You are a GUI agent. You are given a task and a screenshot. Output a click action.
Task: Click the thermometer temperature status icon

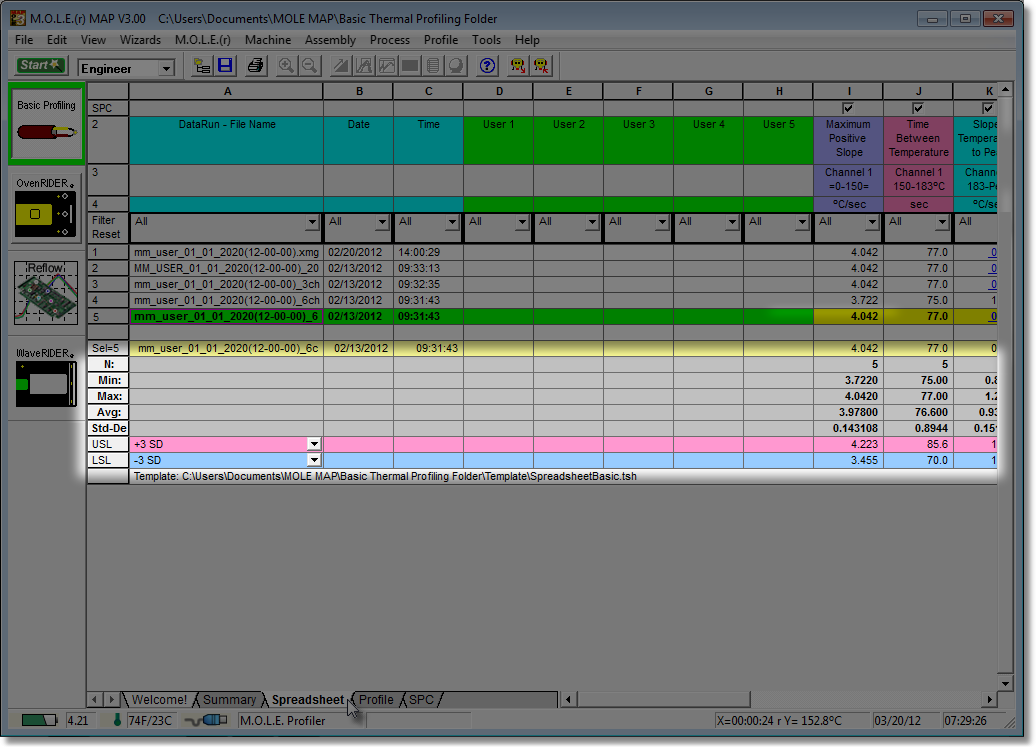117,720
